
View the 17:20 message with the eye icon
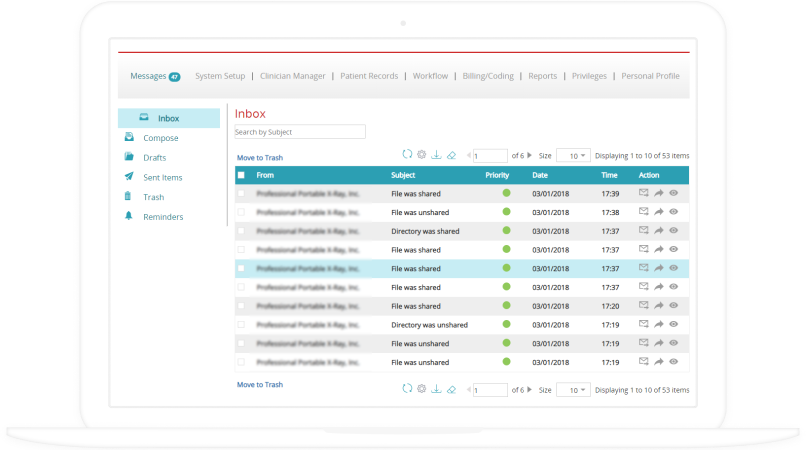[x=674, y=306]
